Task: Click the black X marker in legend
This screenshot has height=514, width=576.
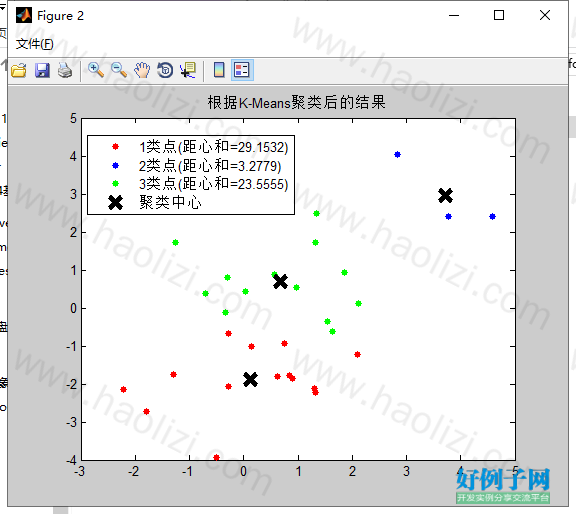Action: (115, 202)
